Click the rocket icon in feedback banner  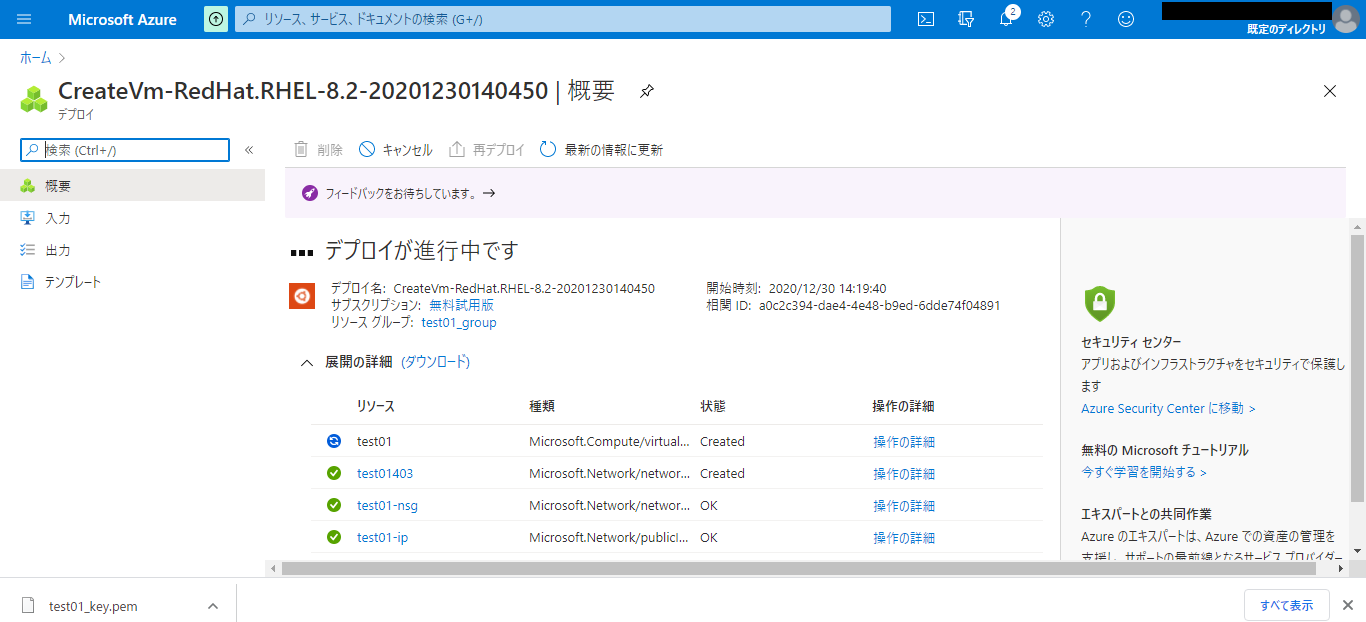pos(310,193)
